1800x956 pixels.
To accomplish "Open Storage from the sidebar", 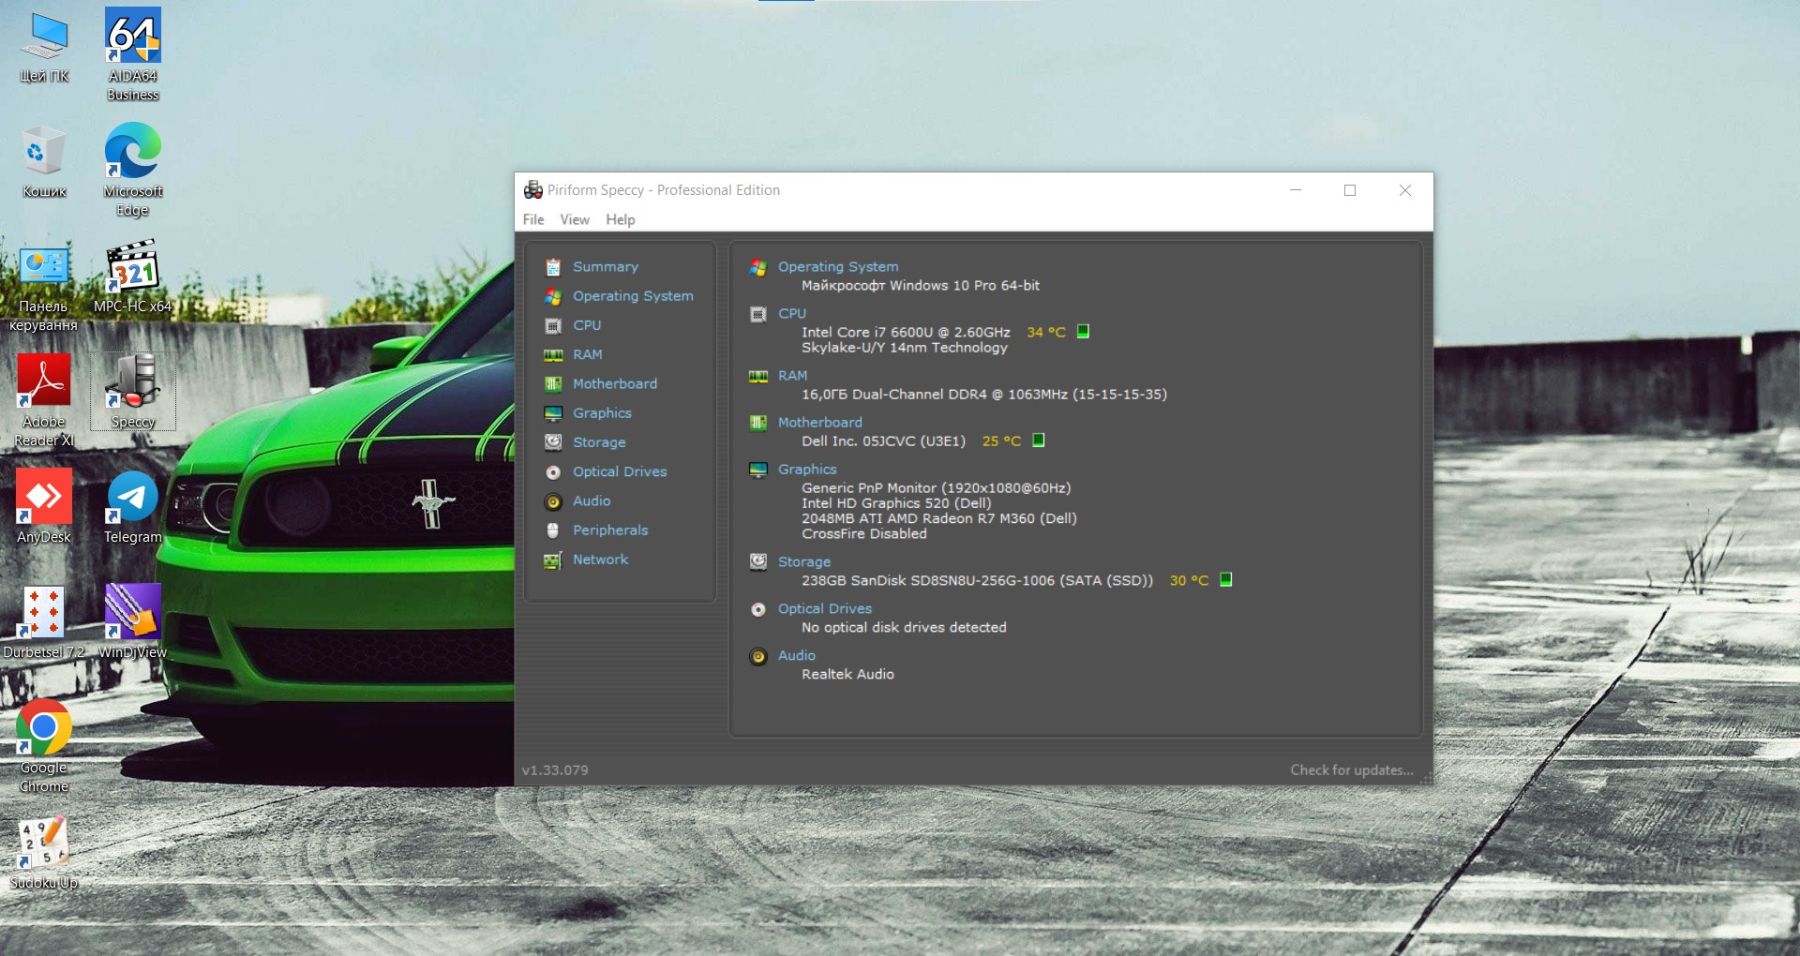I will coord(599,442).
